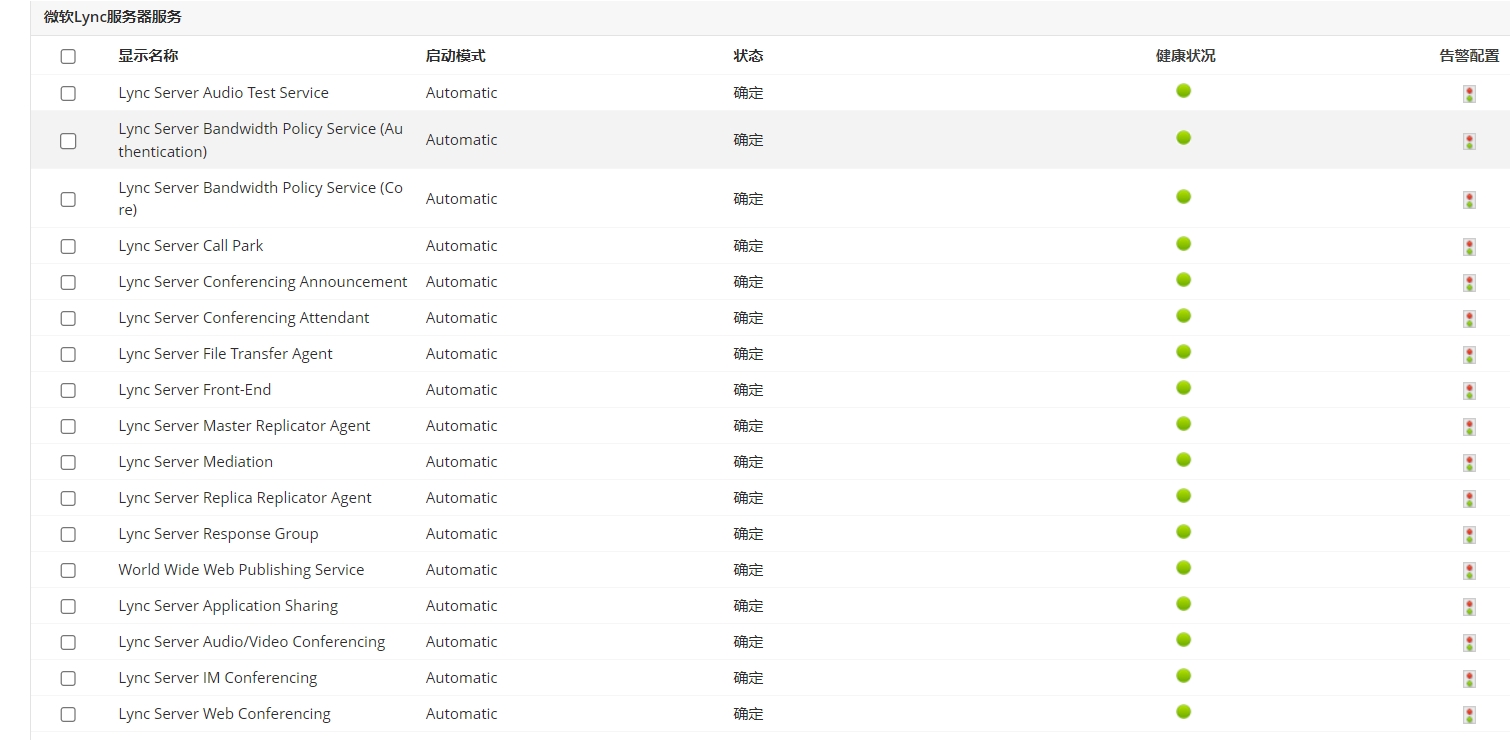
Task: Check Lync Server Audio Test Service row
Action: pyautogui.click(x=68, y=93)
